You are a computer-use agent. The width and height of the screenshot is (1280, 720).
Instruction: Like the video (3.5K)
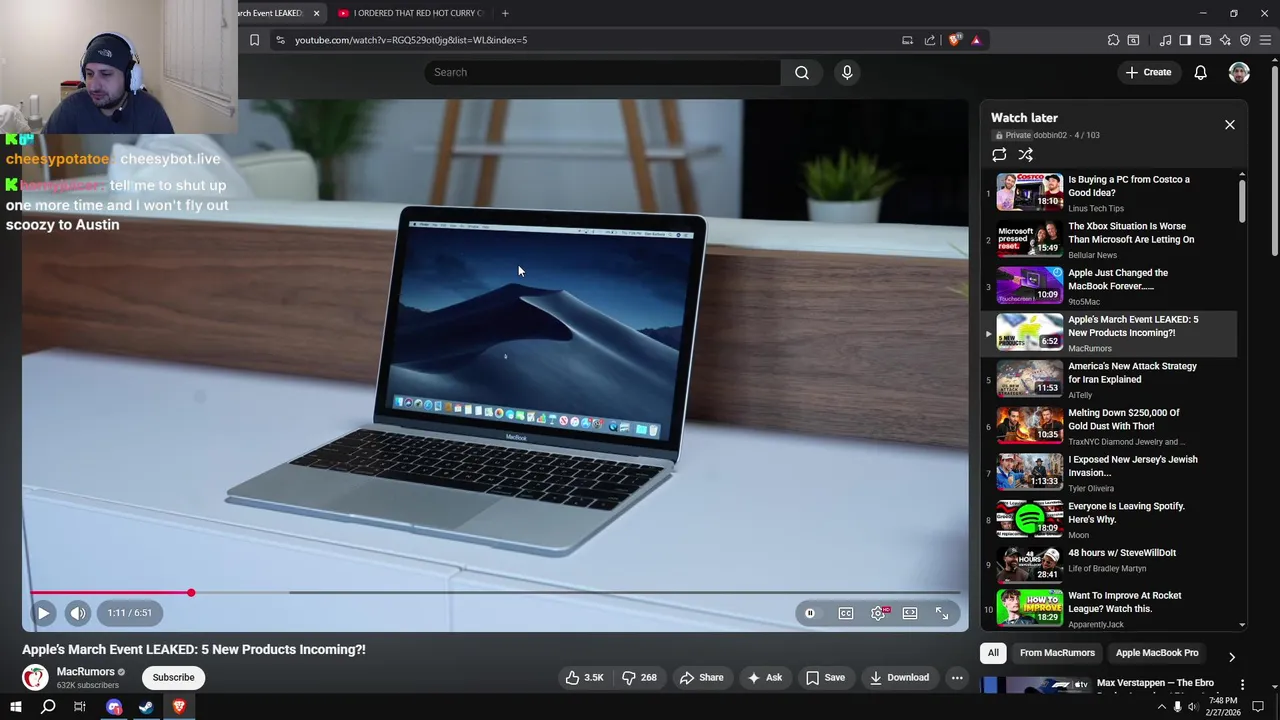[x=584, y=677]
